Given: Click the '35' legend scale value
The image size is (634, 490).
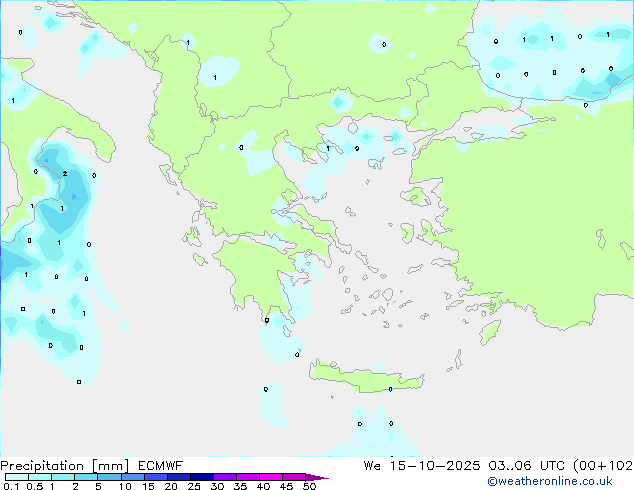Looking at the screenshot, I should (x=240, y=486).
